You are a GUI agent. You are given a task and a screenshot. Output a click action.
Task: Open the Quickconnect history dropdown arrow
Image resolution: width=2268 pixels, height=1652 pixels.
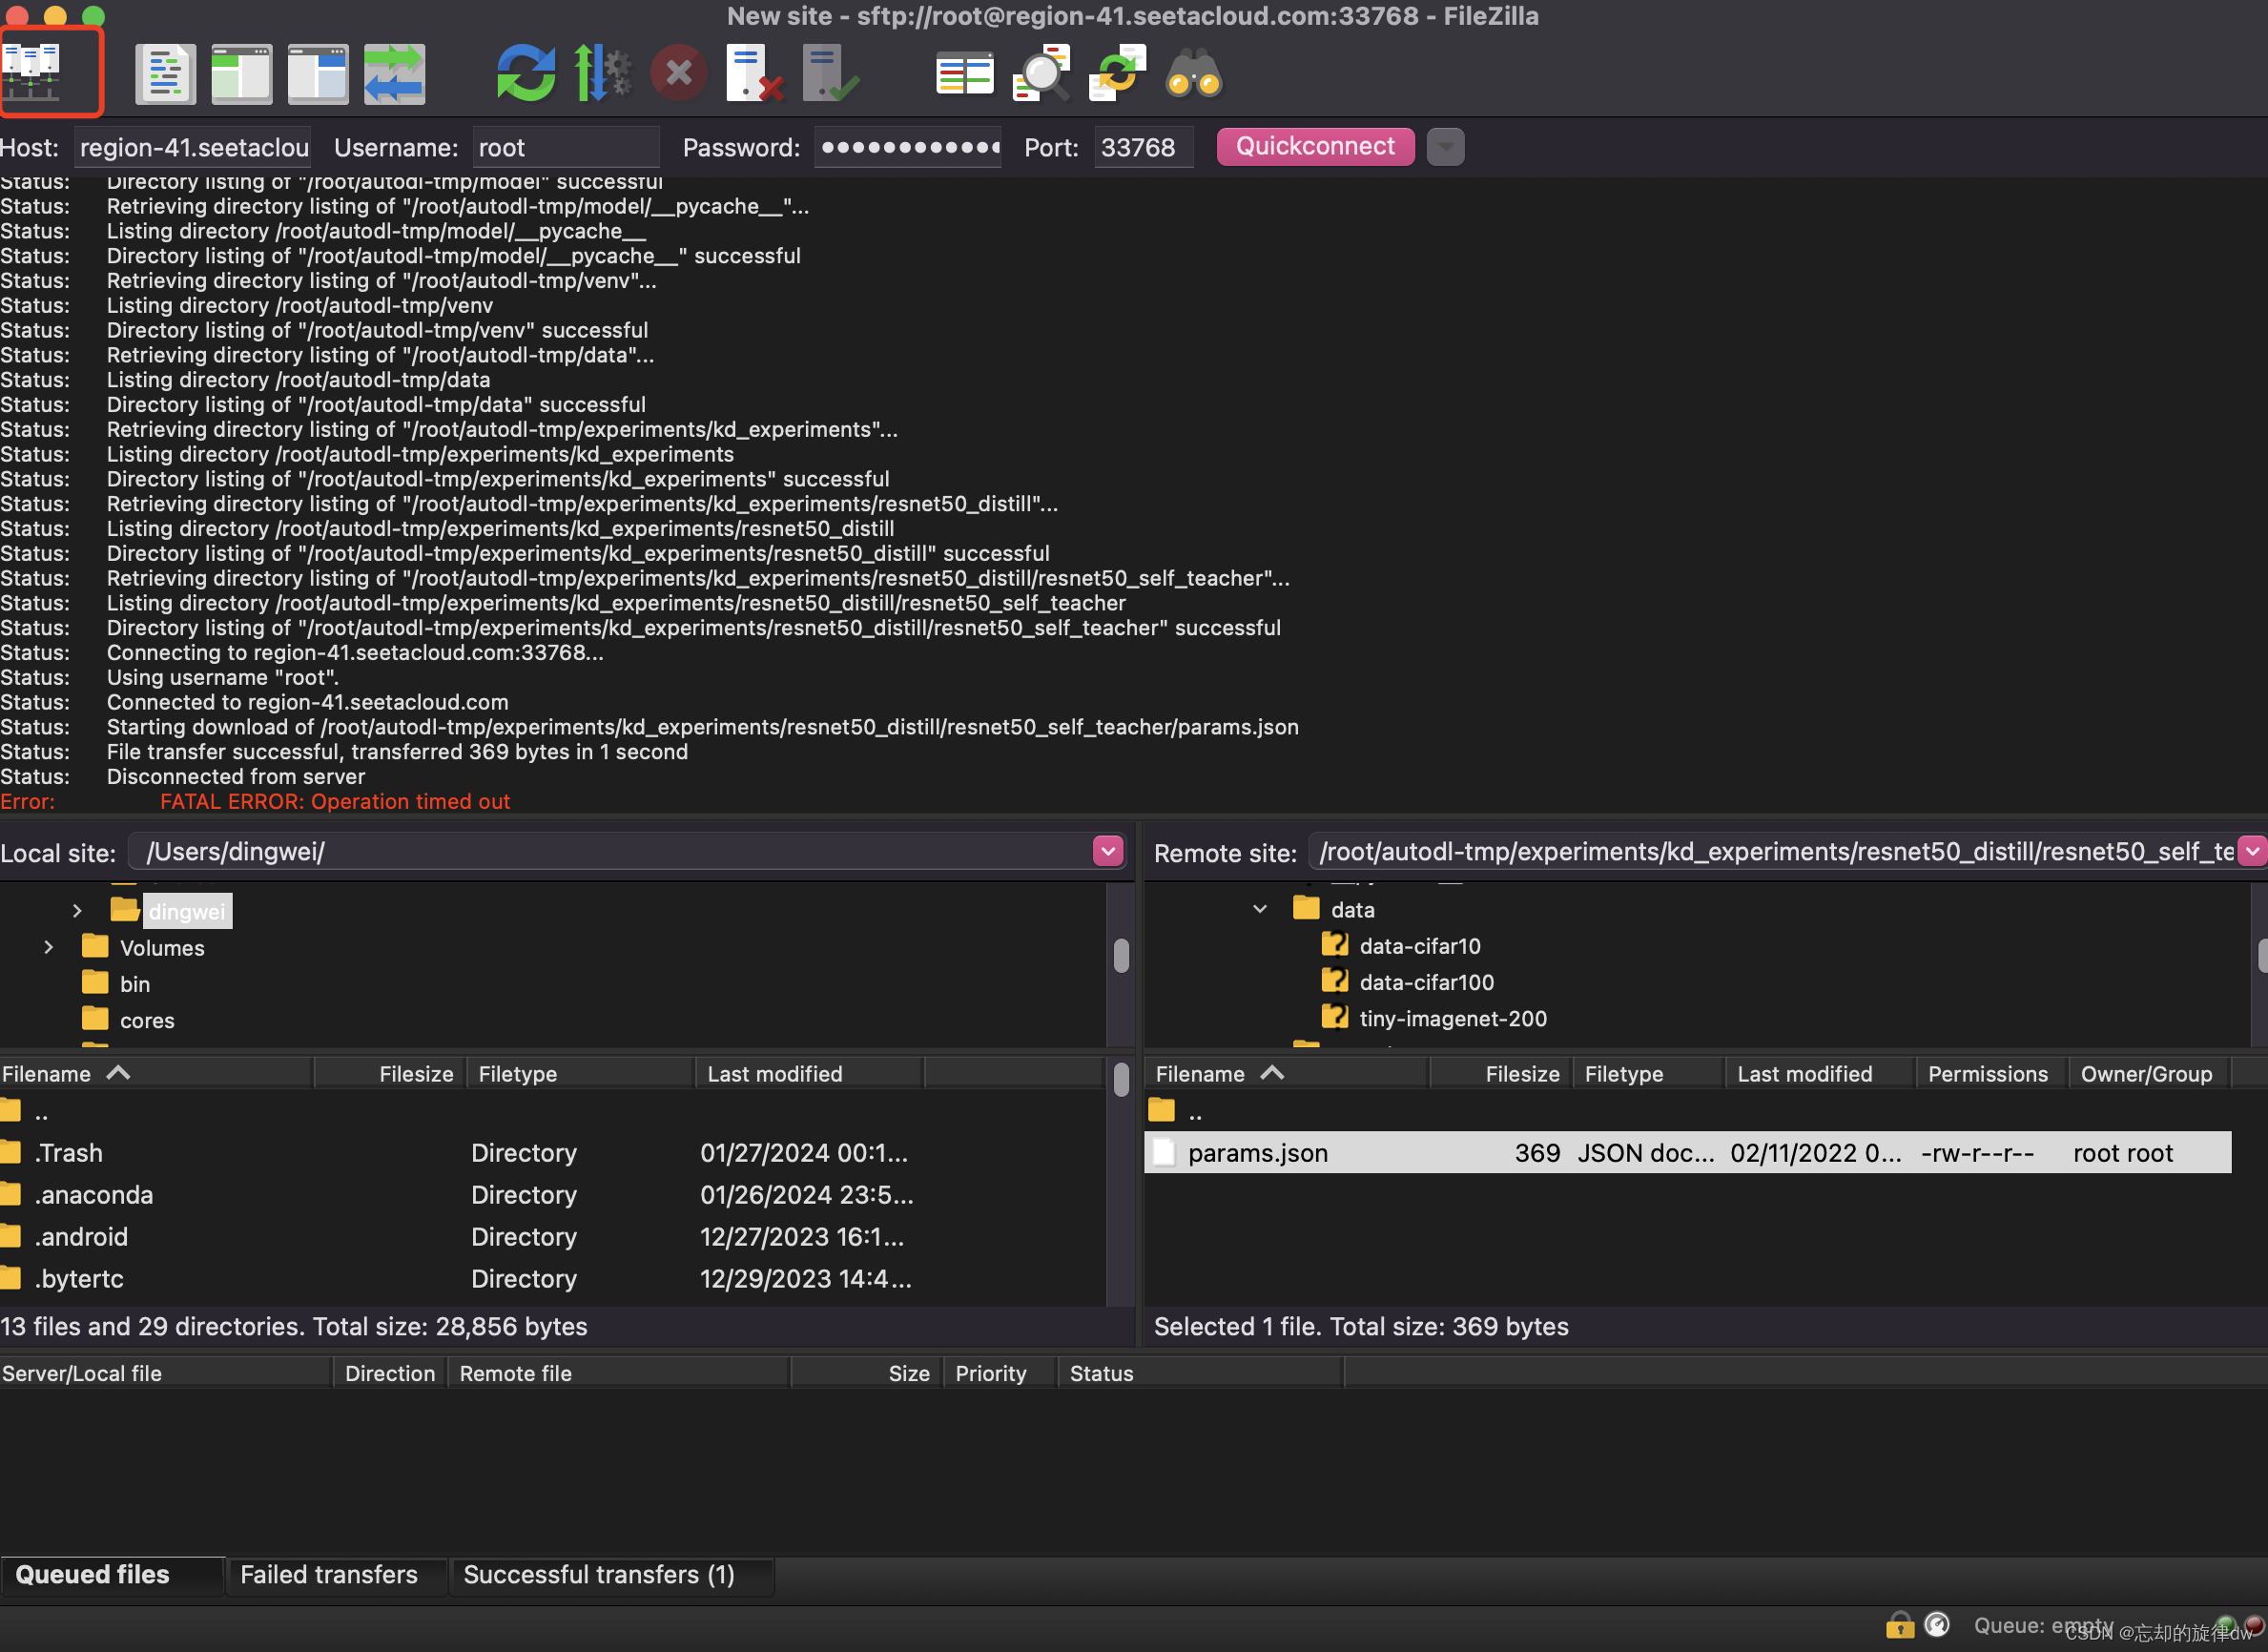[1444, 147]
